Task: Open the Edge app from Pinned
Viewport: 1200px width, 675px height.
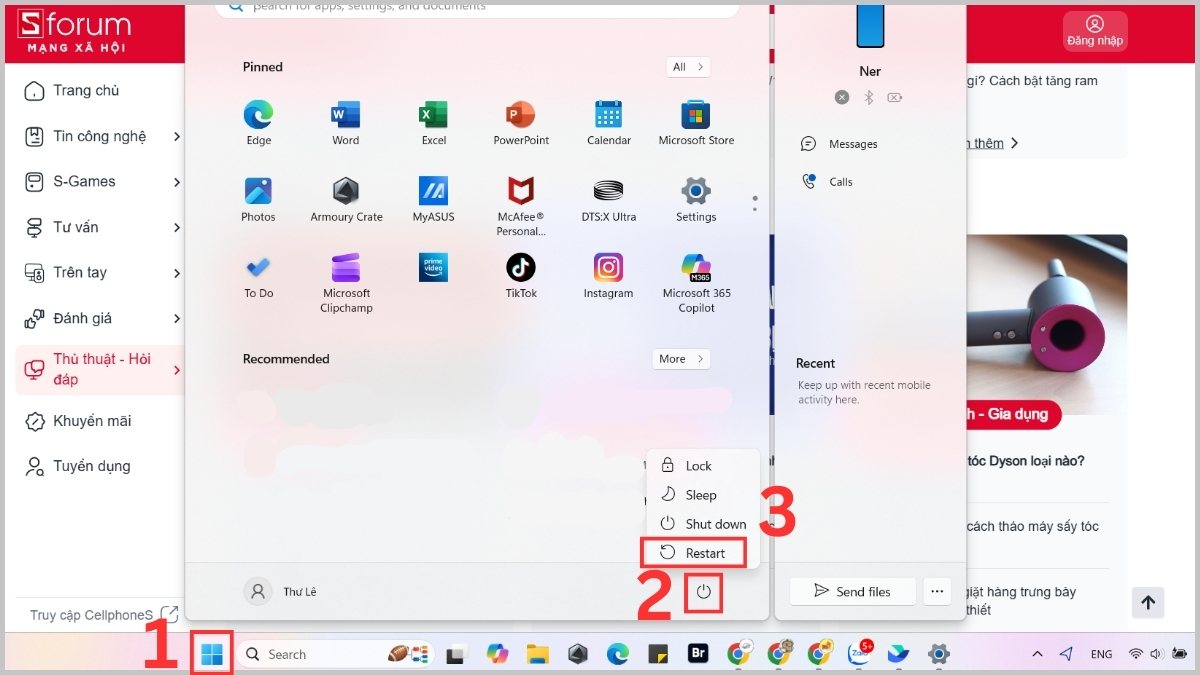Action: 259,124
